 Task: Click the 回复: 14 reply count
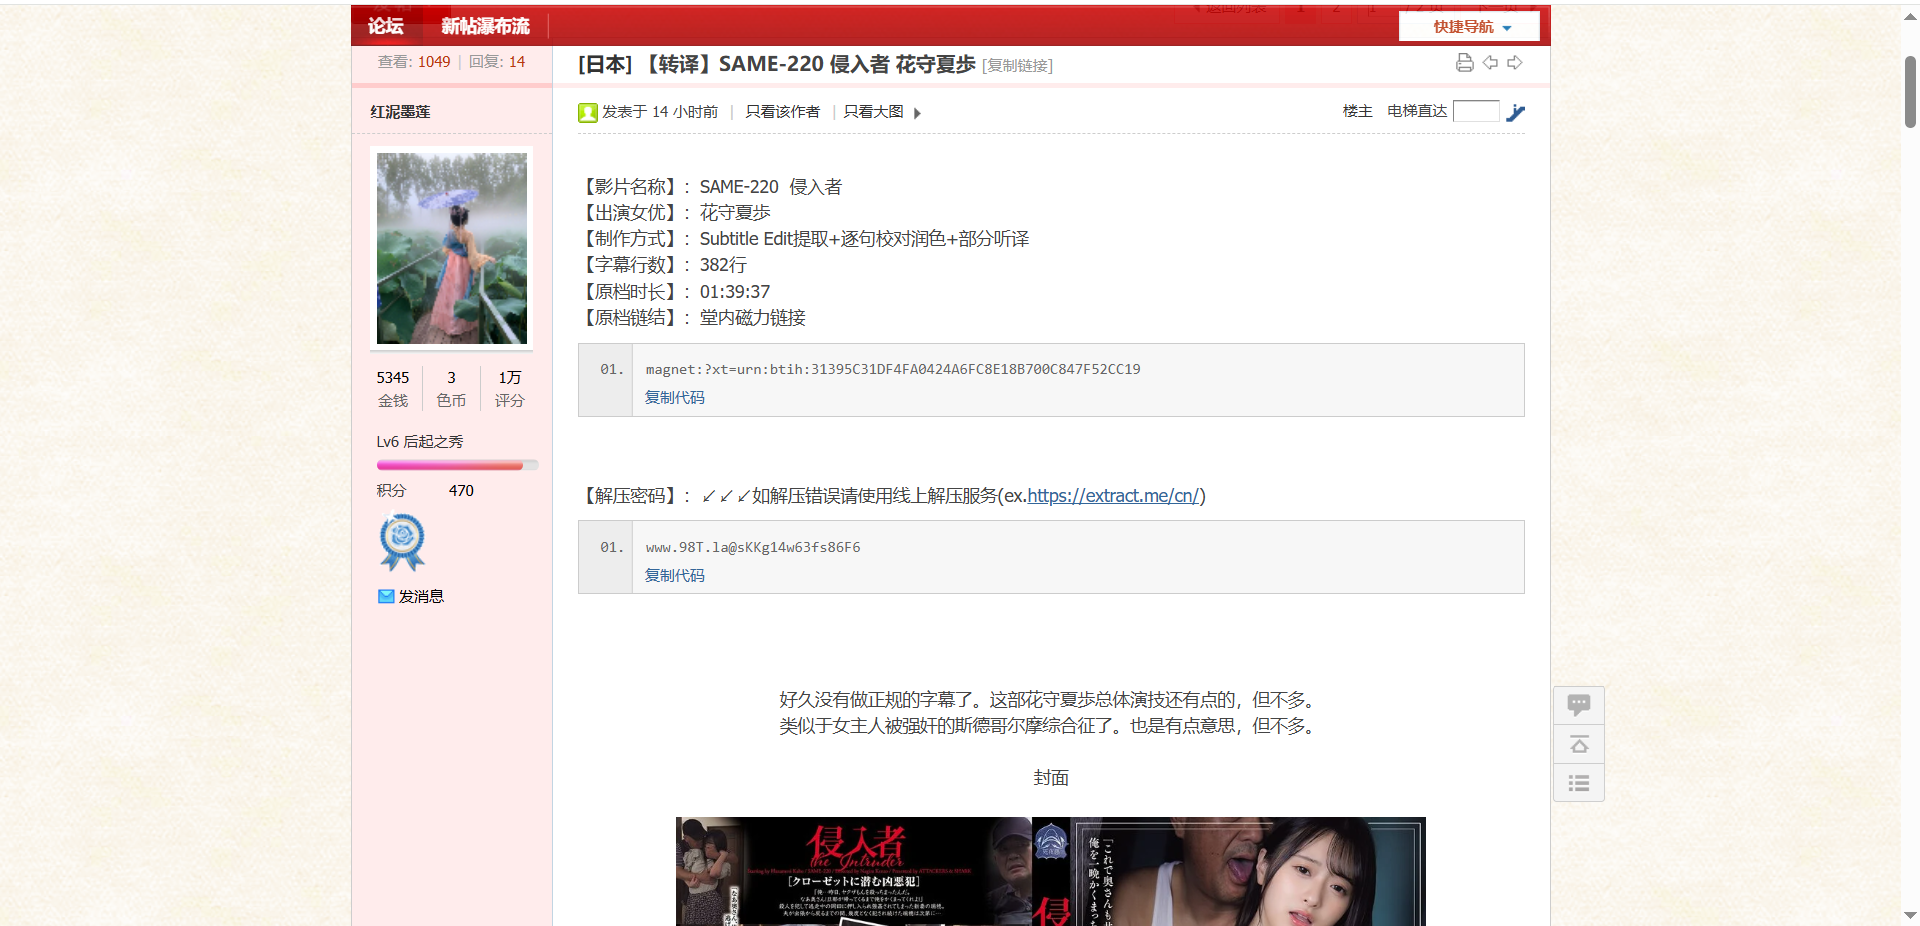pos(497,62)
